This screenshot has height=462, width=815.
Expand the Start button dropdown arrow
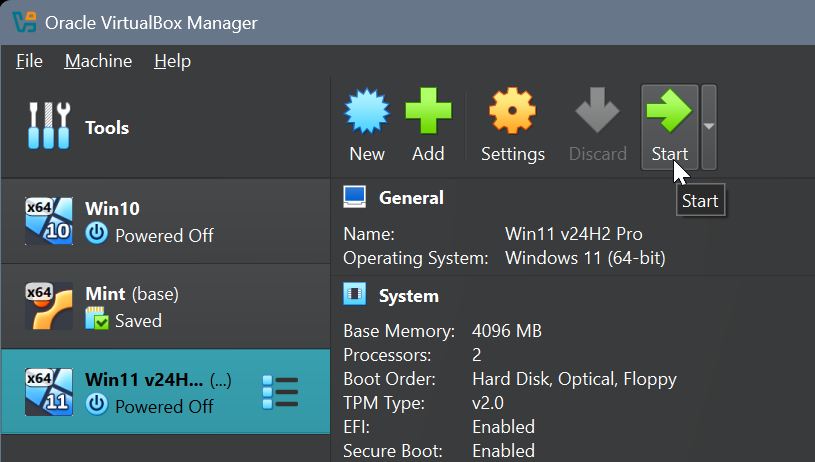coord(709,127)
